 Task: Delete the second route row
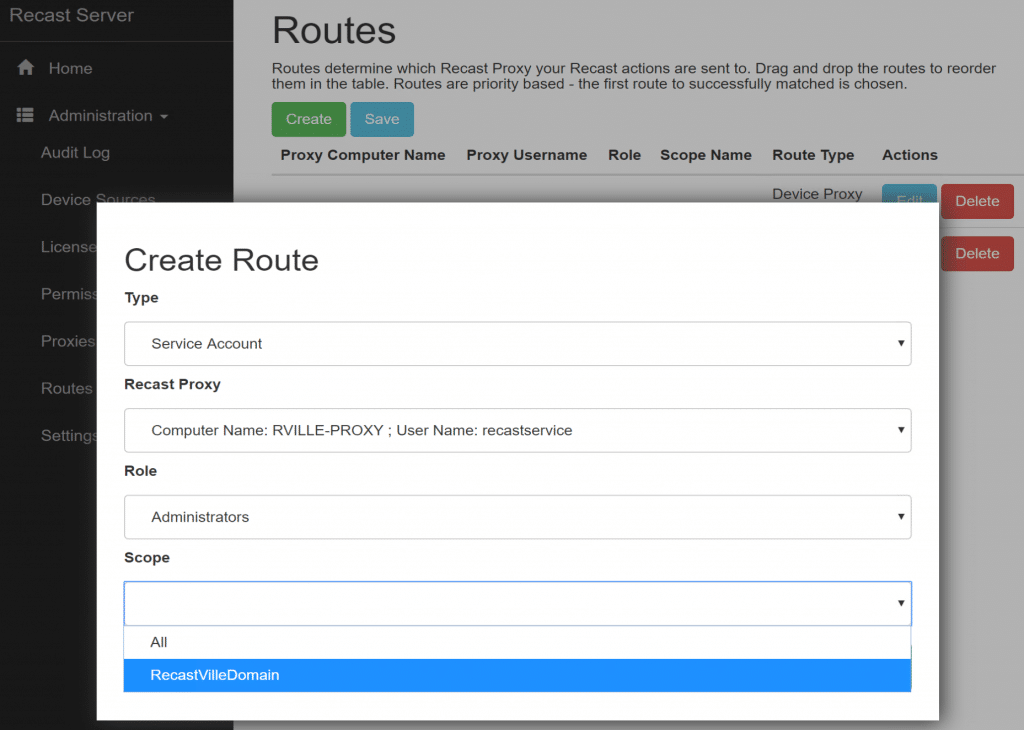(976, 253)
